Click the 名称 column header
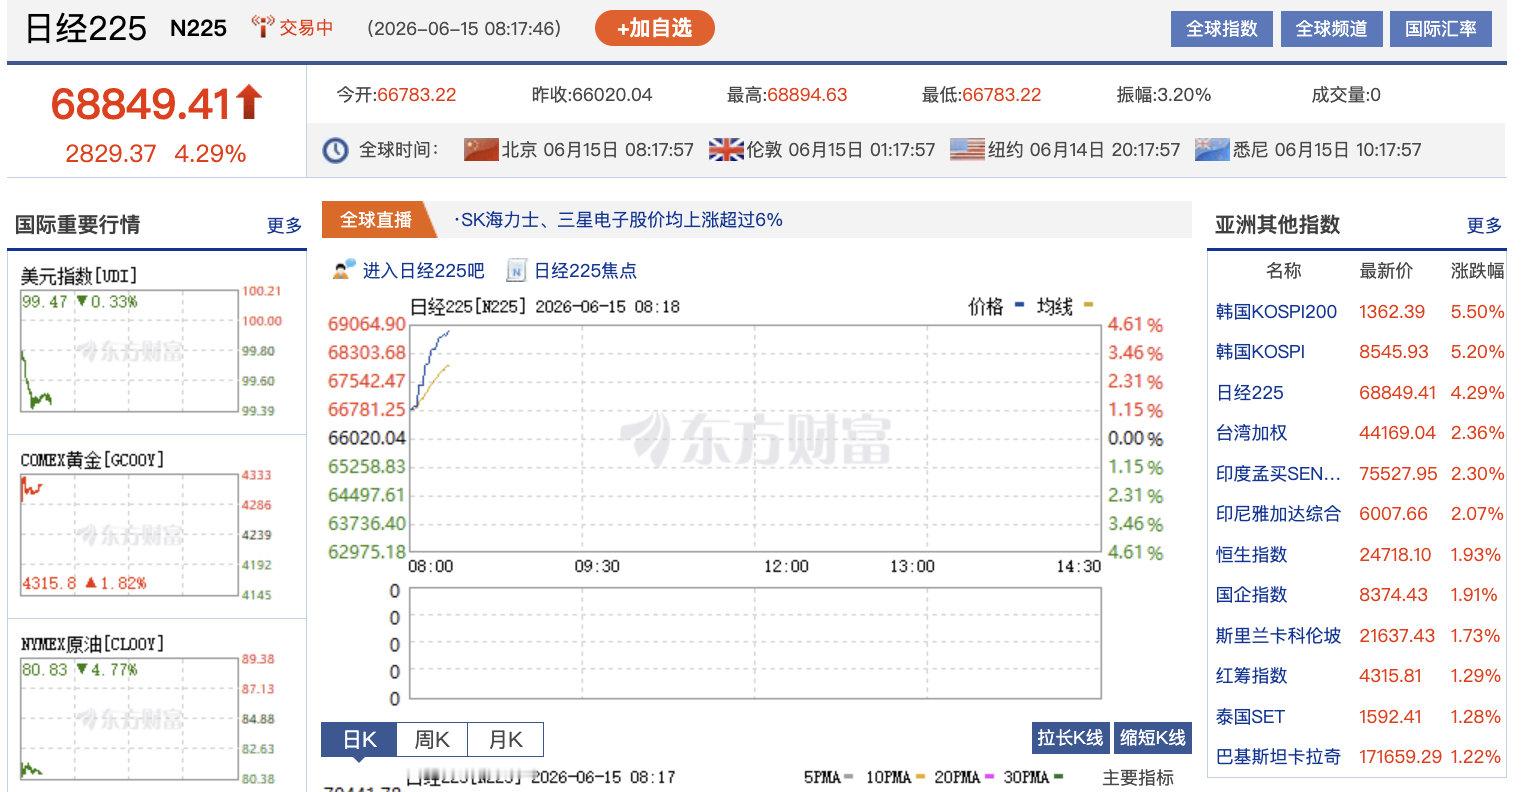Image resolution: width=1522 pixels, height=792 pixels. click(x=1283, y=270)
